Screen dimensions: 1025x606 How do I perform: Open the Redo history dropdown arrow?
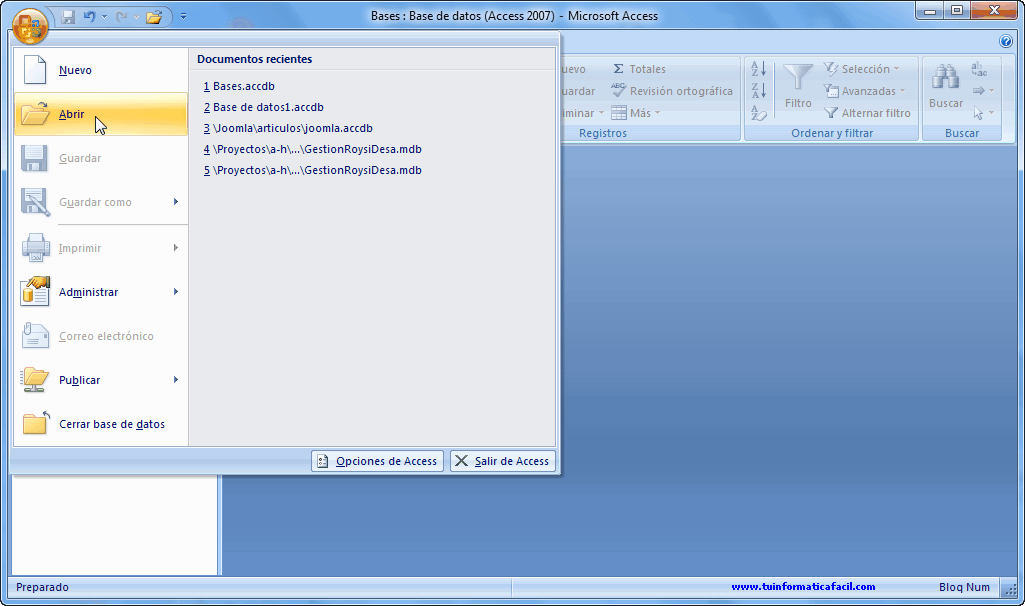click(x=136, y=17)
